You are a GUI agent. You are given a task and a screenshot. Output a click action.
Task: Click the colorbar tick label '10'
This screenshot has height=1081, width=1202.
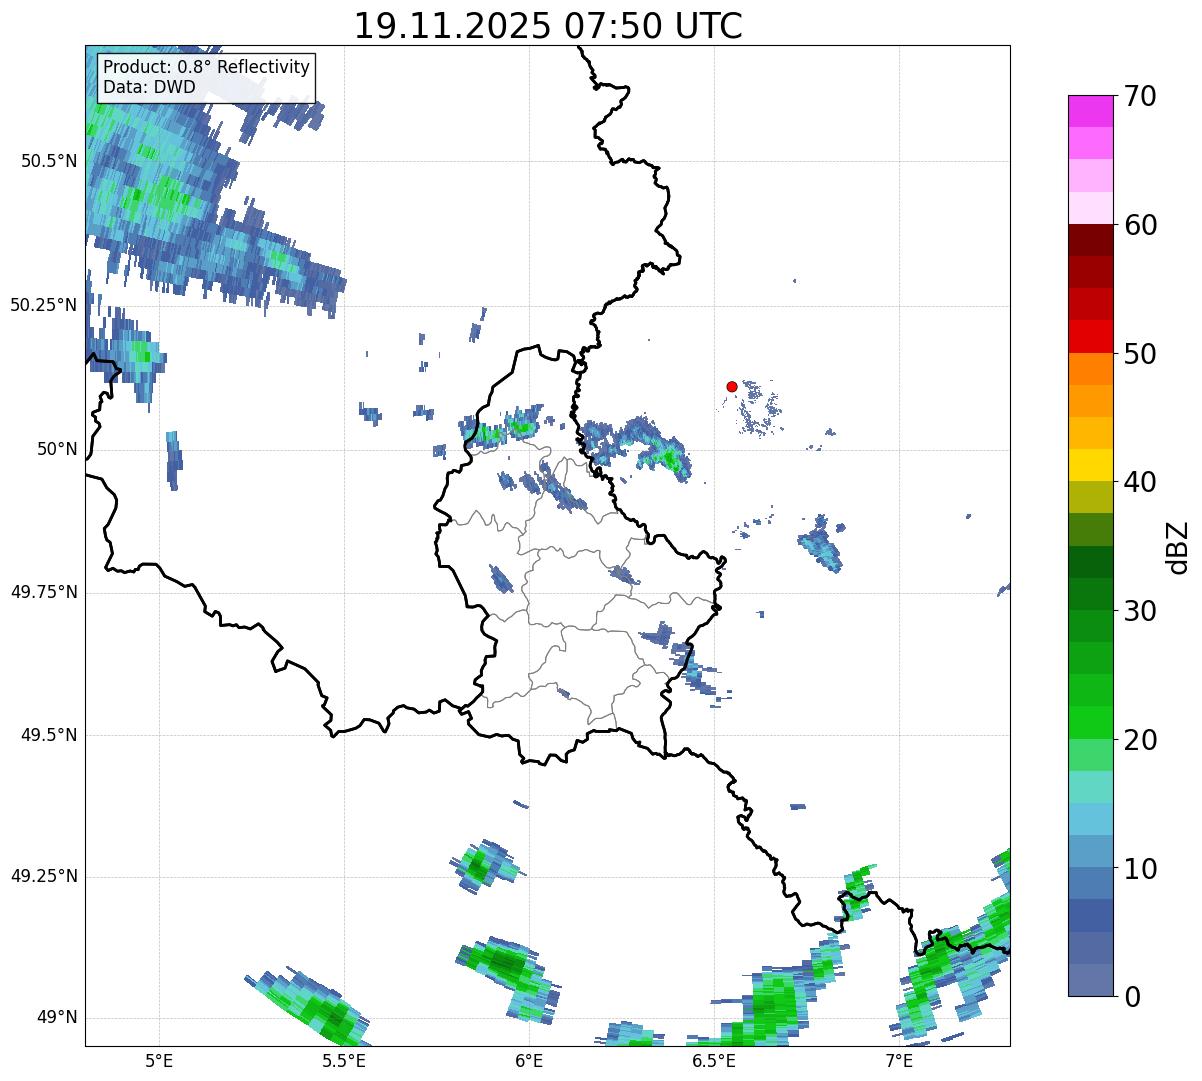coord(1140,868)
